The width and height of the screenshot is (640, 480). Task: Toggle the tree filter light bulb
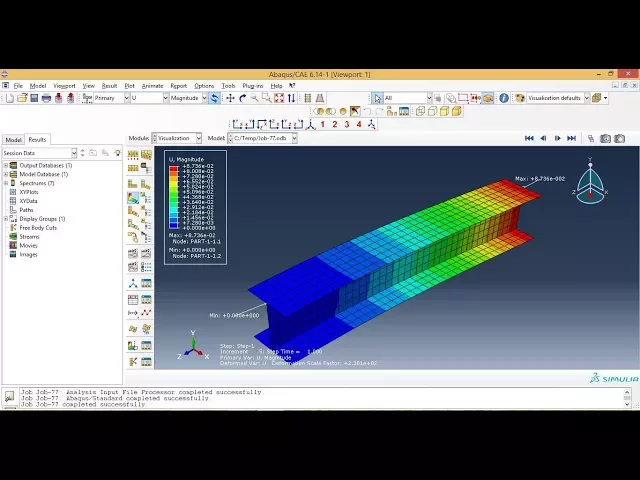[118, 153]
